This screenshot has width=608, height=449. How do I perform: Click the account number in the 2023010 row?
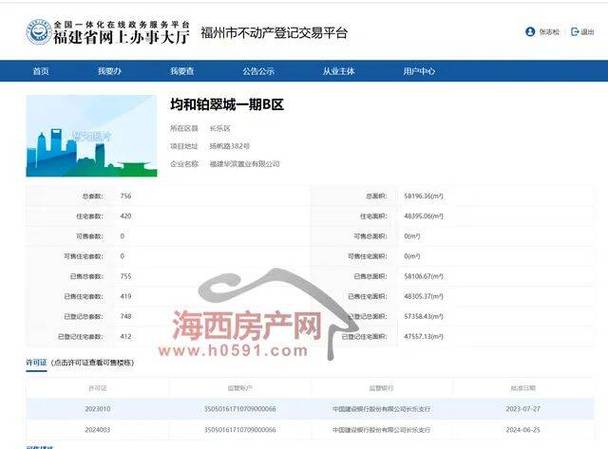(x=240, y=409)
